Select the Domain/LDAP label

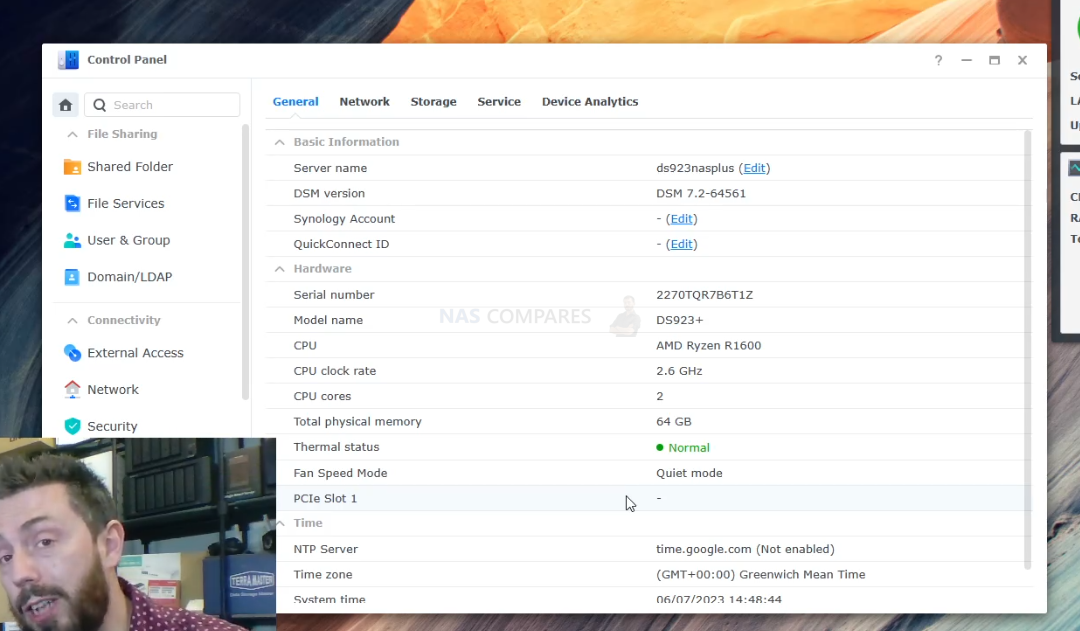point(129,276)
